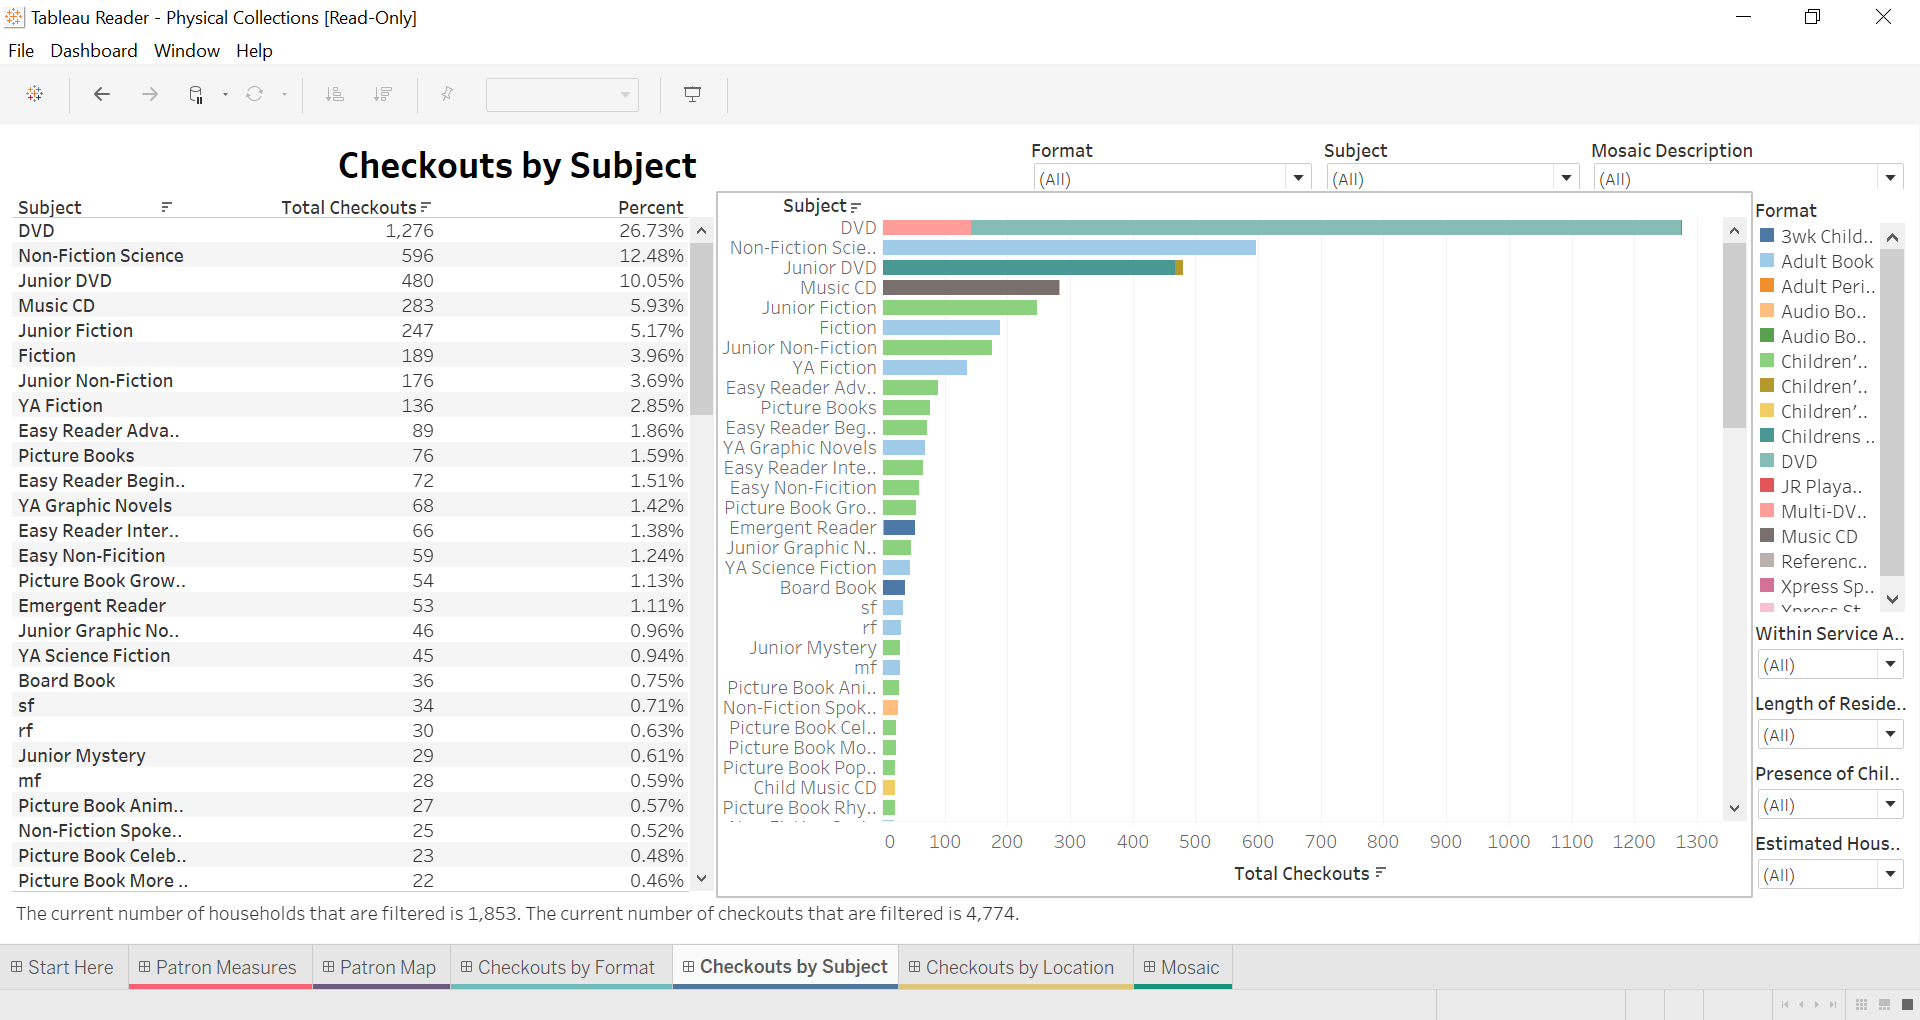Click the pin axis icon
Viewport: 1920px width, 1020px height.
[x=447, y=94]
